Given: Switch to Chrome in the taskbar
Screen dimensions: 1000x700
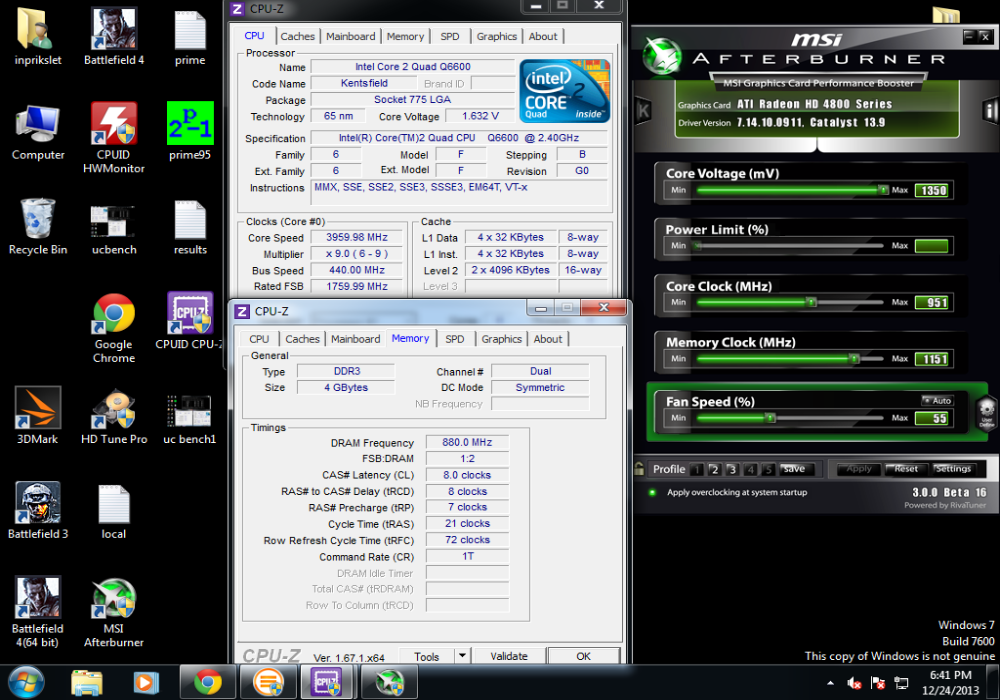Looking at the screenshot, I should click(207, 683).
